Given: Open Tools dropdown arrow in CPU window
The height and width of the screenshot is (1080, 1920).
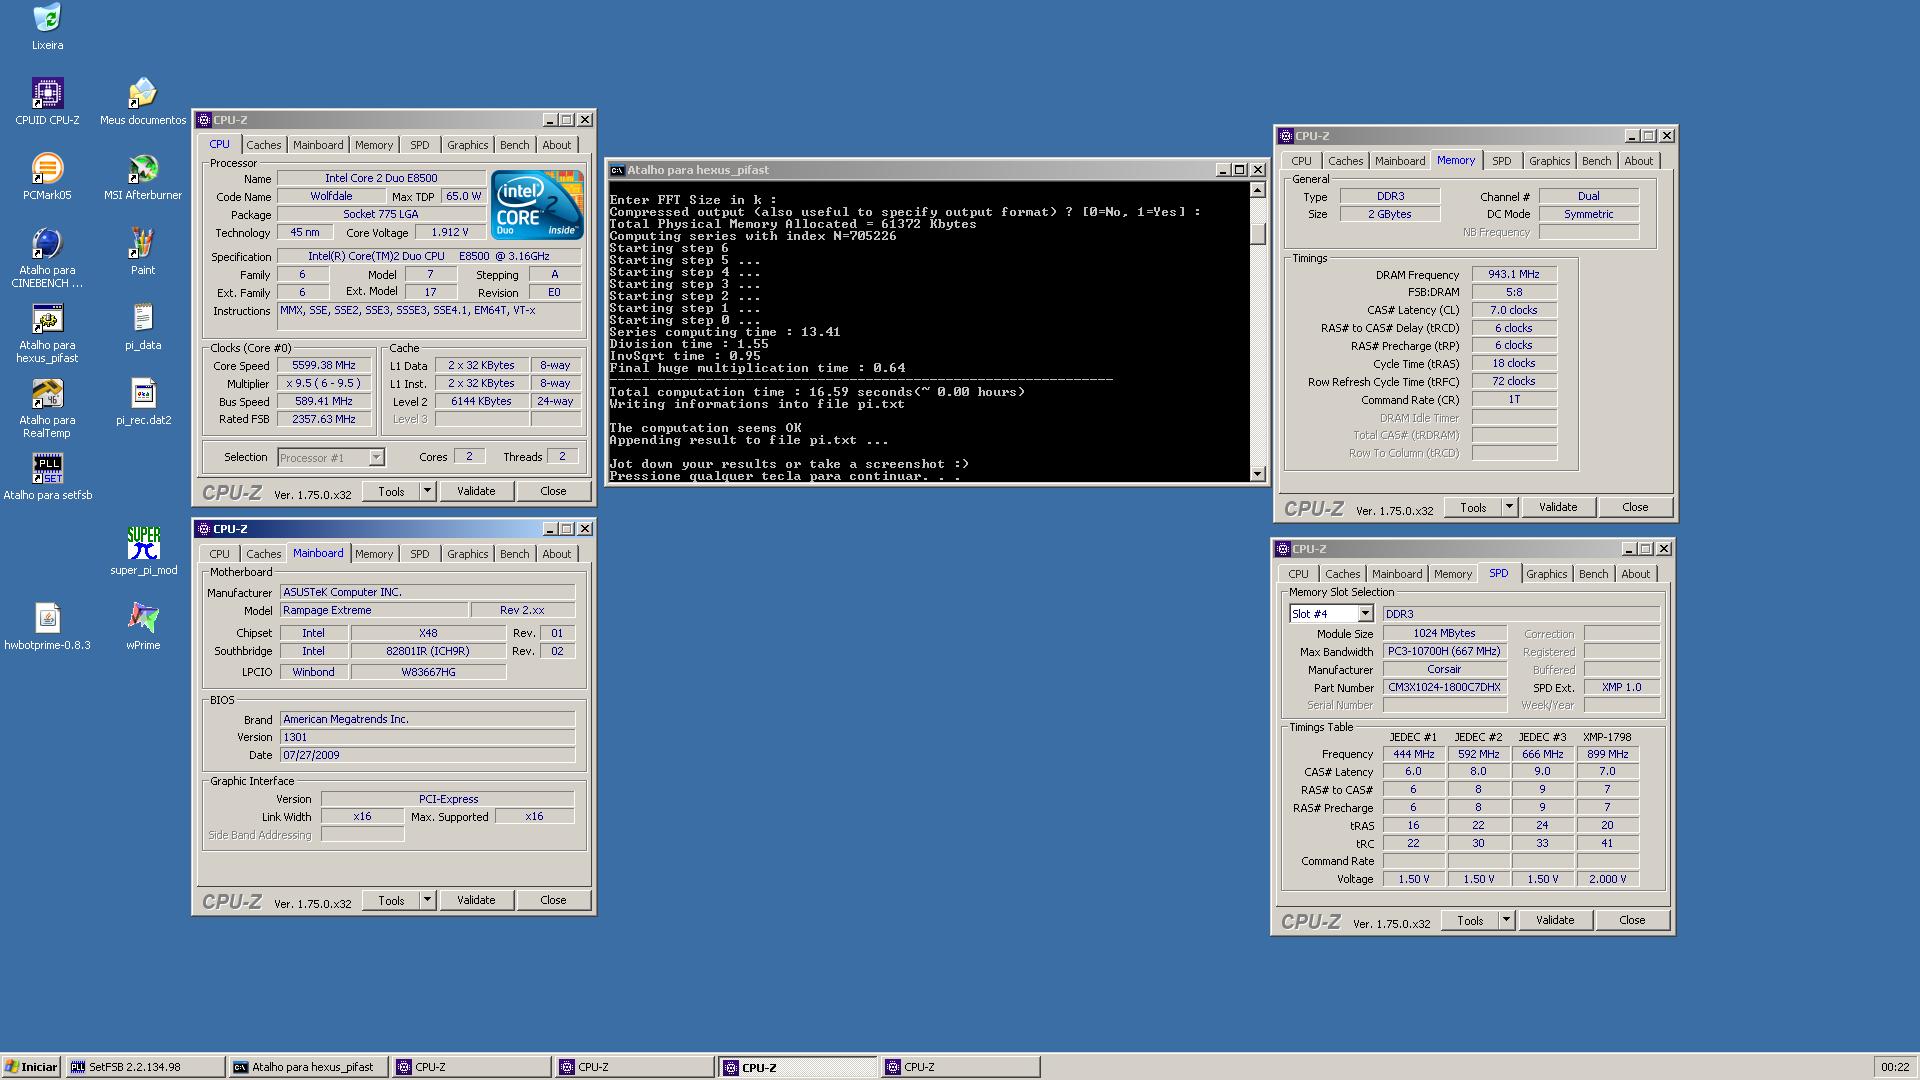Looking at the screenshot, I should (427, 491).
